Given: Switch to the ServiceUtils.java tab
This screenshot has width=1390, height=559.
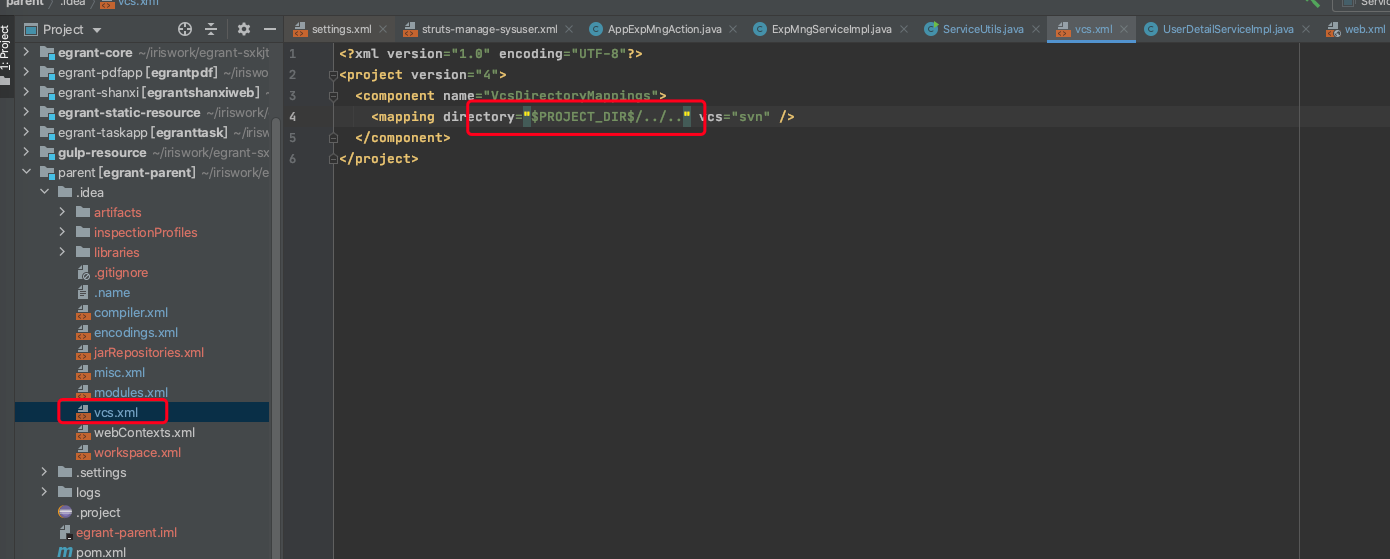Looking at the screenshot, I should click(x=982, y=29).
